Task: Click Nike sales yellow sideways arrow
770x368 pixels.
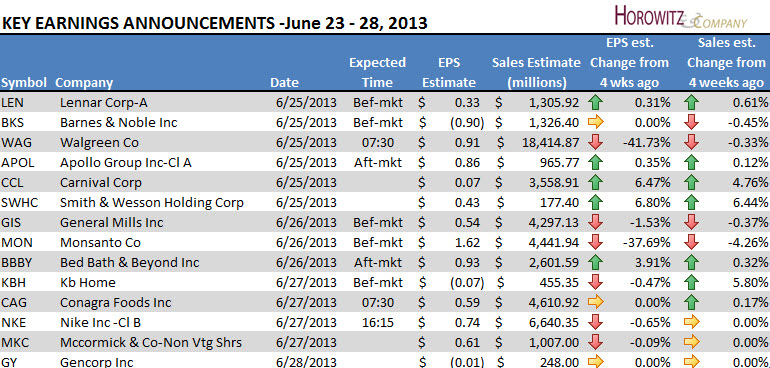Action: tap(691, 322)
